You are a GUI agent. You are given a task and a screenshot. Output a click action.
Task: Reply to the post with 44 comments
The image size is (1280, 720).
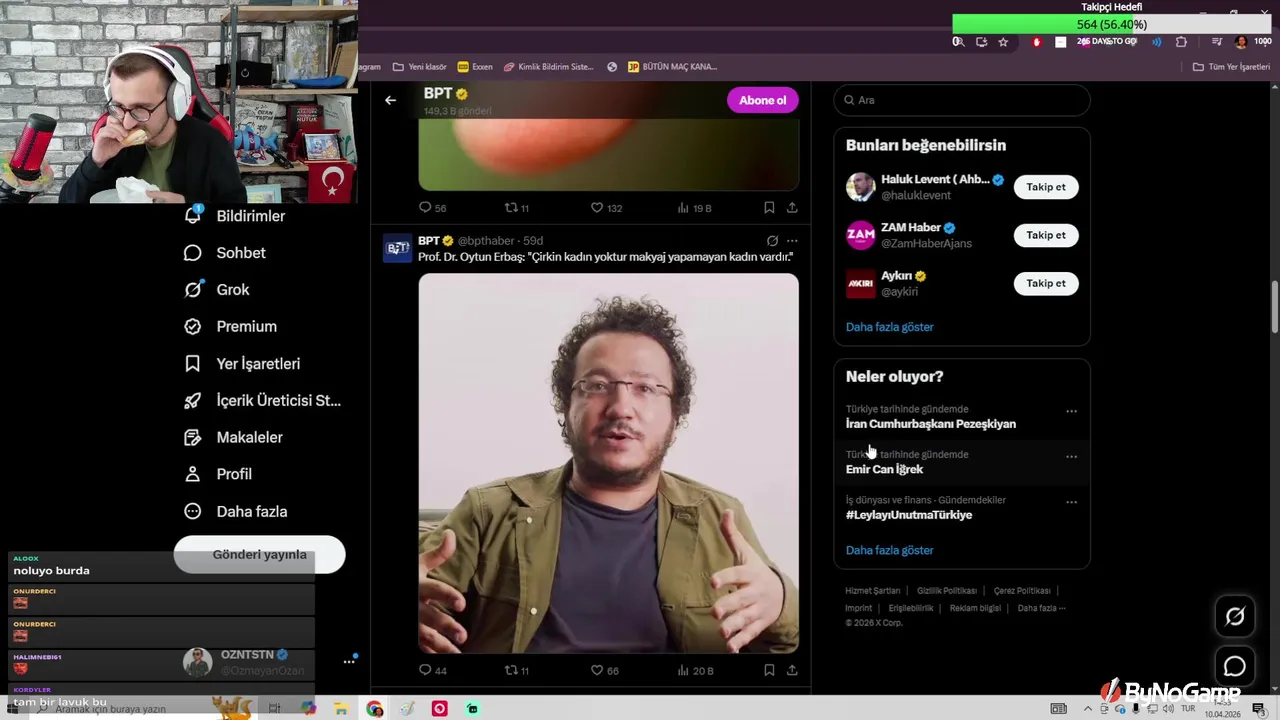click(x=433, y=670)
